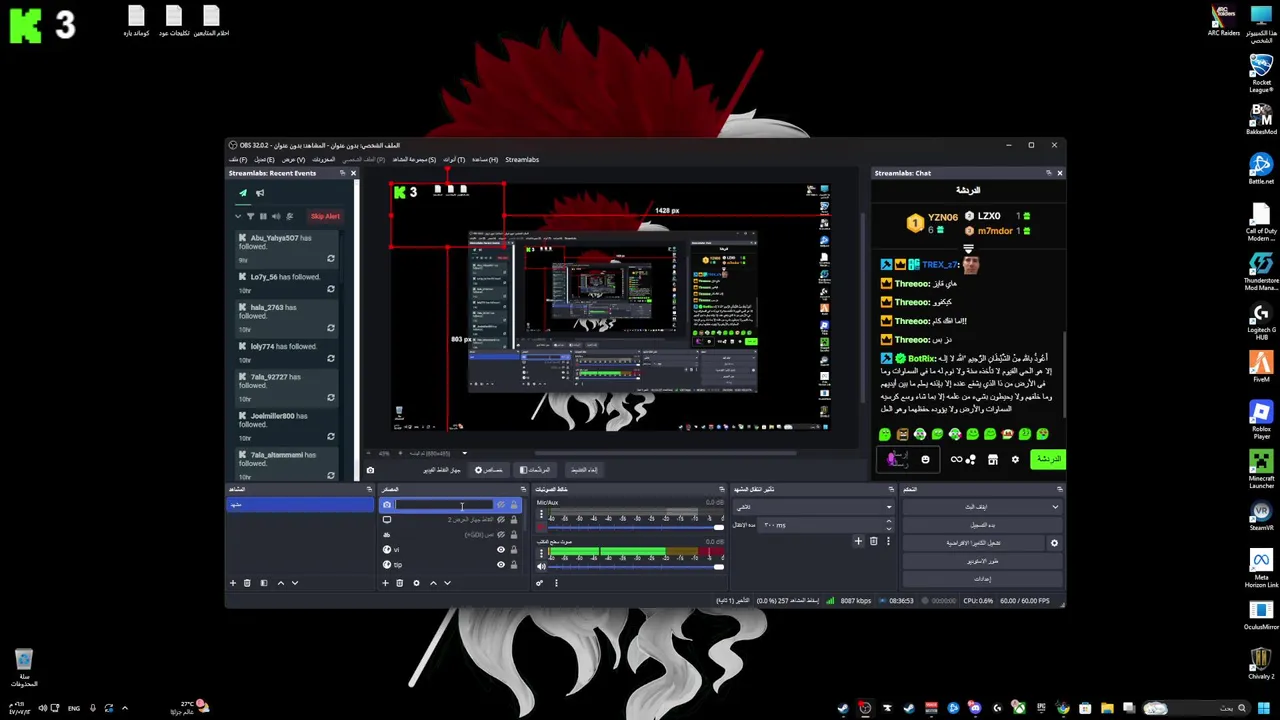Viewport: 1280px width, 720px height.
Task: Delete selected source with trash icon
Action: click(399, 583)
